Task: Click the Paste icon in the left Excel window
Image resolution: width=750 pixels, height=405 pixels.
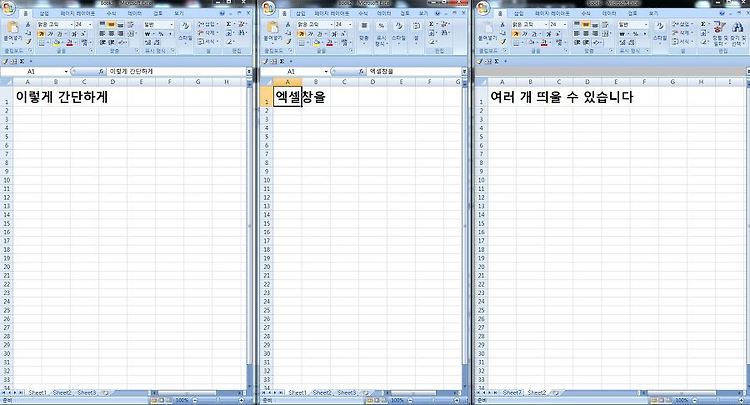Action: point(13,27)
